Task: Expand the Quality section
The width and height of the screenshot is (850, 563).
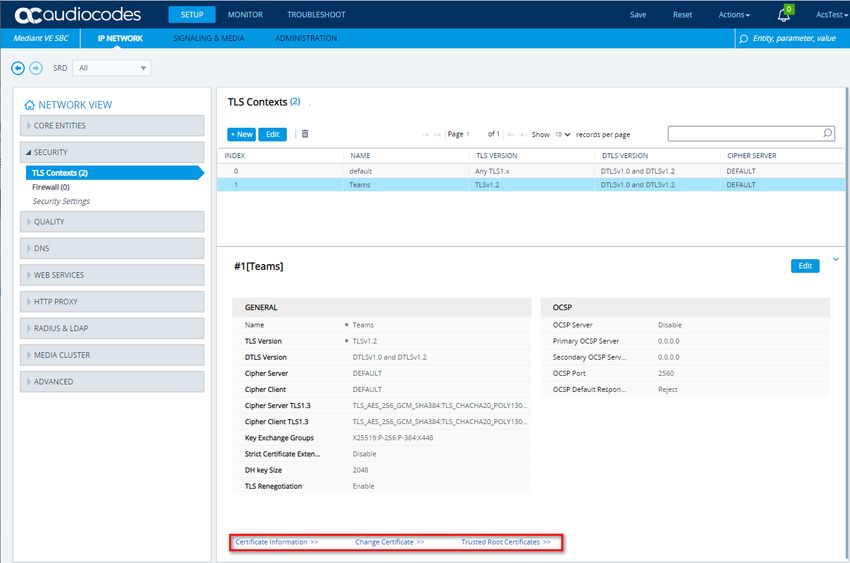Action: pyautogui.click(x=112, y=222)
